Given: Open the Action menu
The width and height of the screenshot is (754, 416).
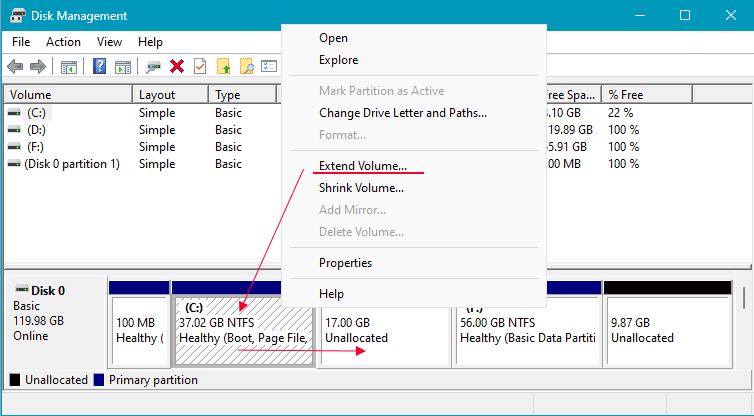Looking at the screenshot, I should click(x=63, y=42).
